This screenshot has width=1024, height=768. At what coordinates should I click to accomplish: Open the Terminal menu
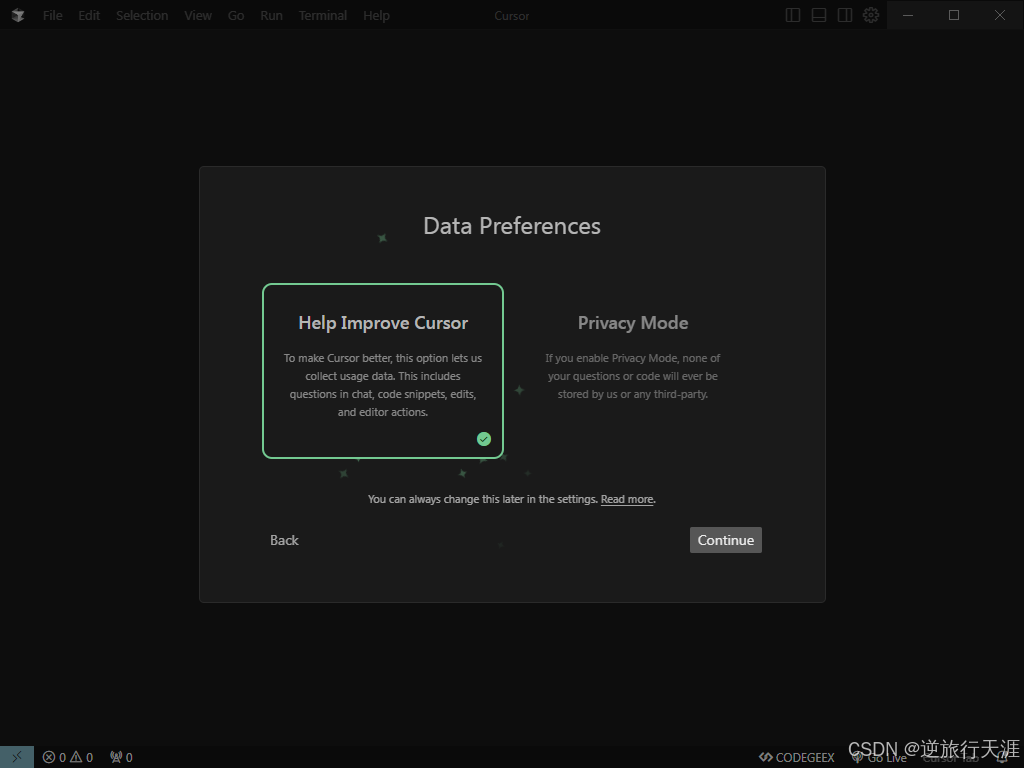(323, 15)
